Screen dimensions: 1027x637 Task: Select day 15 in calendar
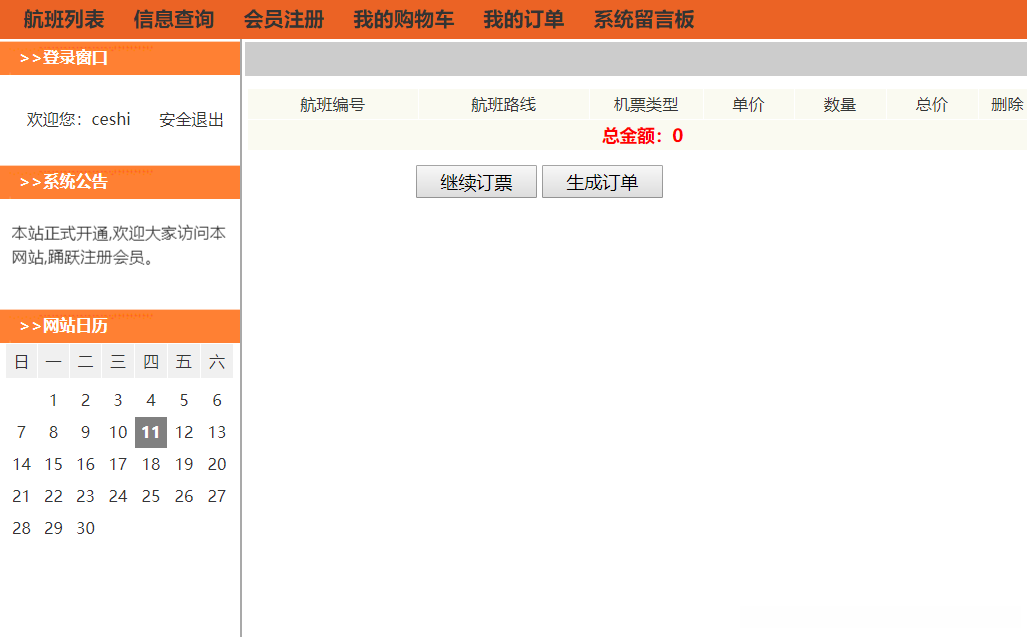coord(53,464)
